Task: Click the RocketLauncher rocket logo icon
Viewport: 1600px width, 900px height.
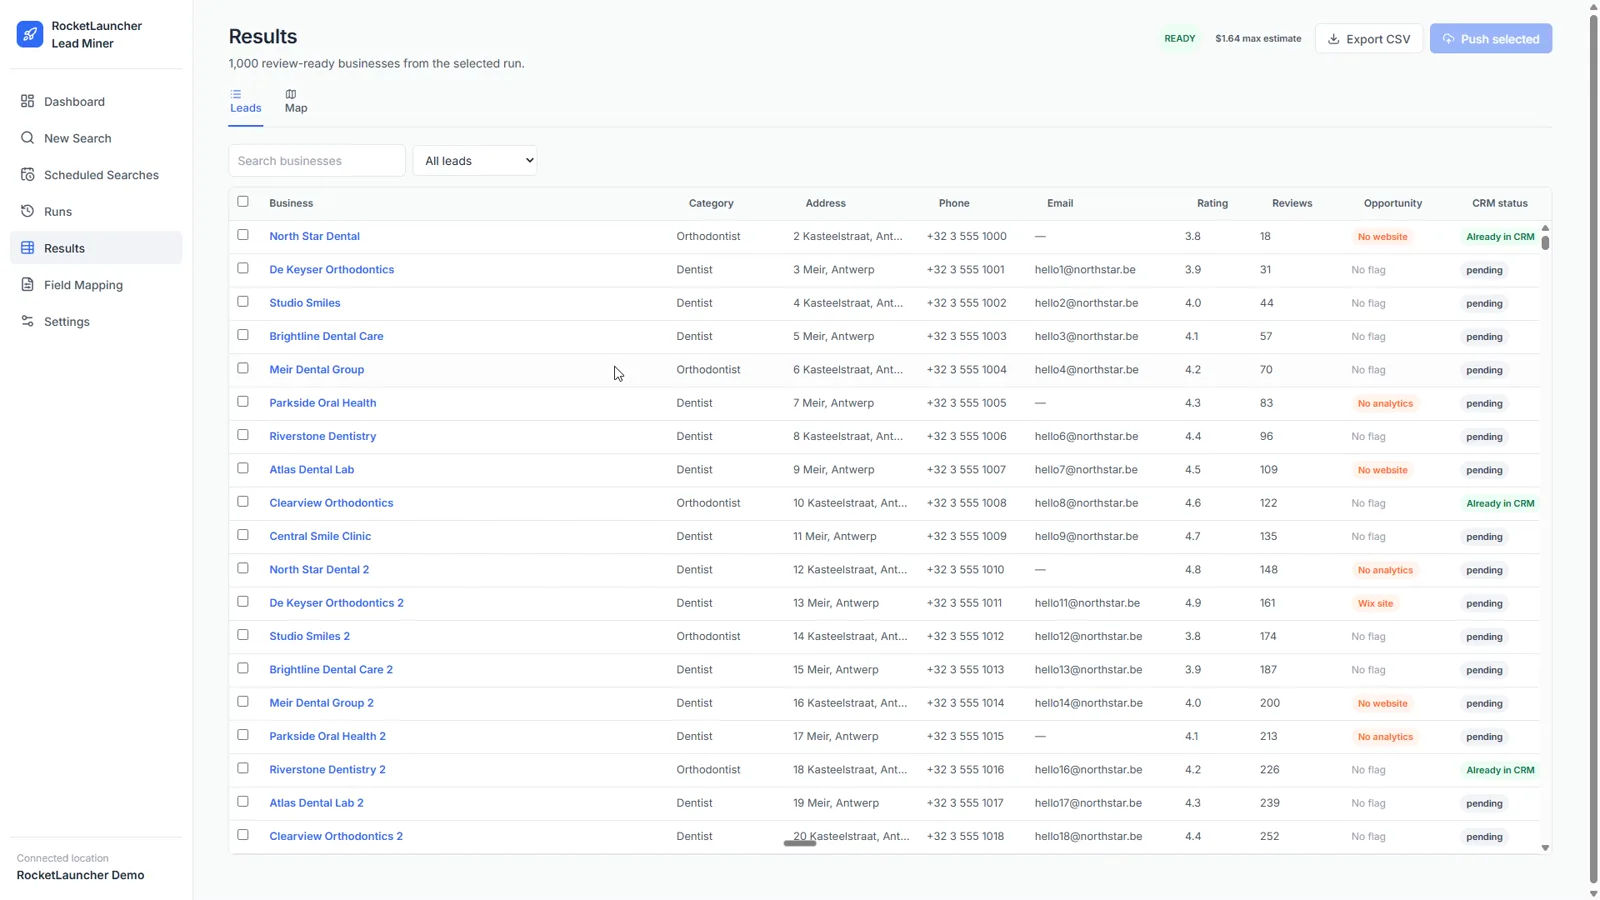Action: tap(30, 34)
